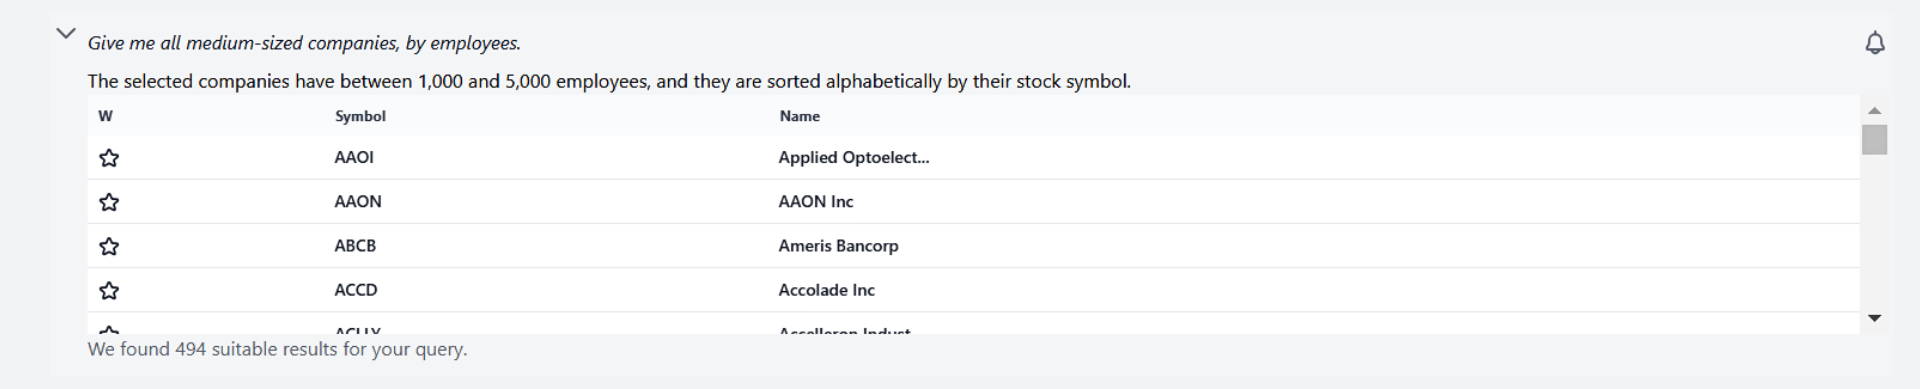Click the AAON Inc company name
Image resolution: width=1920 pixels, height=389 pixels.
[816, 201]
